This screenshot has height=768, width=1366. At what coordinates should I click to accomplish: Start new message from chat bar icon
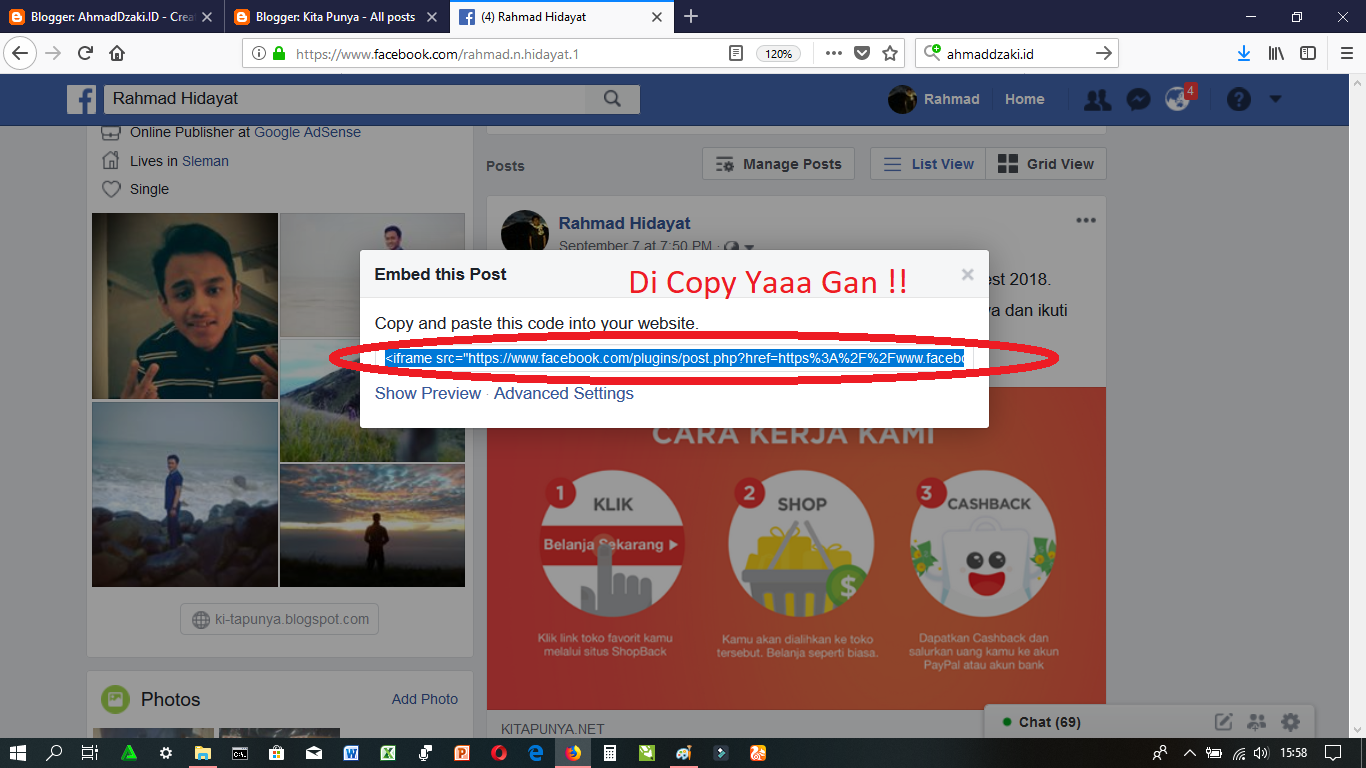coord(1224,722)
